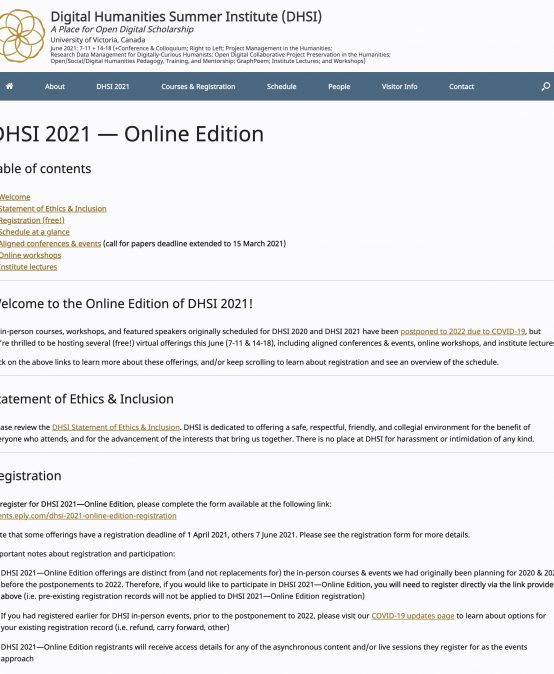Click the 'A Place for Open Digital Scholarship' tagline
This screenshot has height=674, width=554.
pos(122,29)
